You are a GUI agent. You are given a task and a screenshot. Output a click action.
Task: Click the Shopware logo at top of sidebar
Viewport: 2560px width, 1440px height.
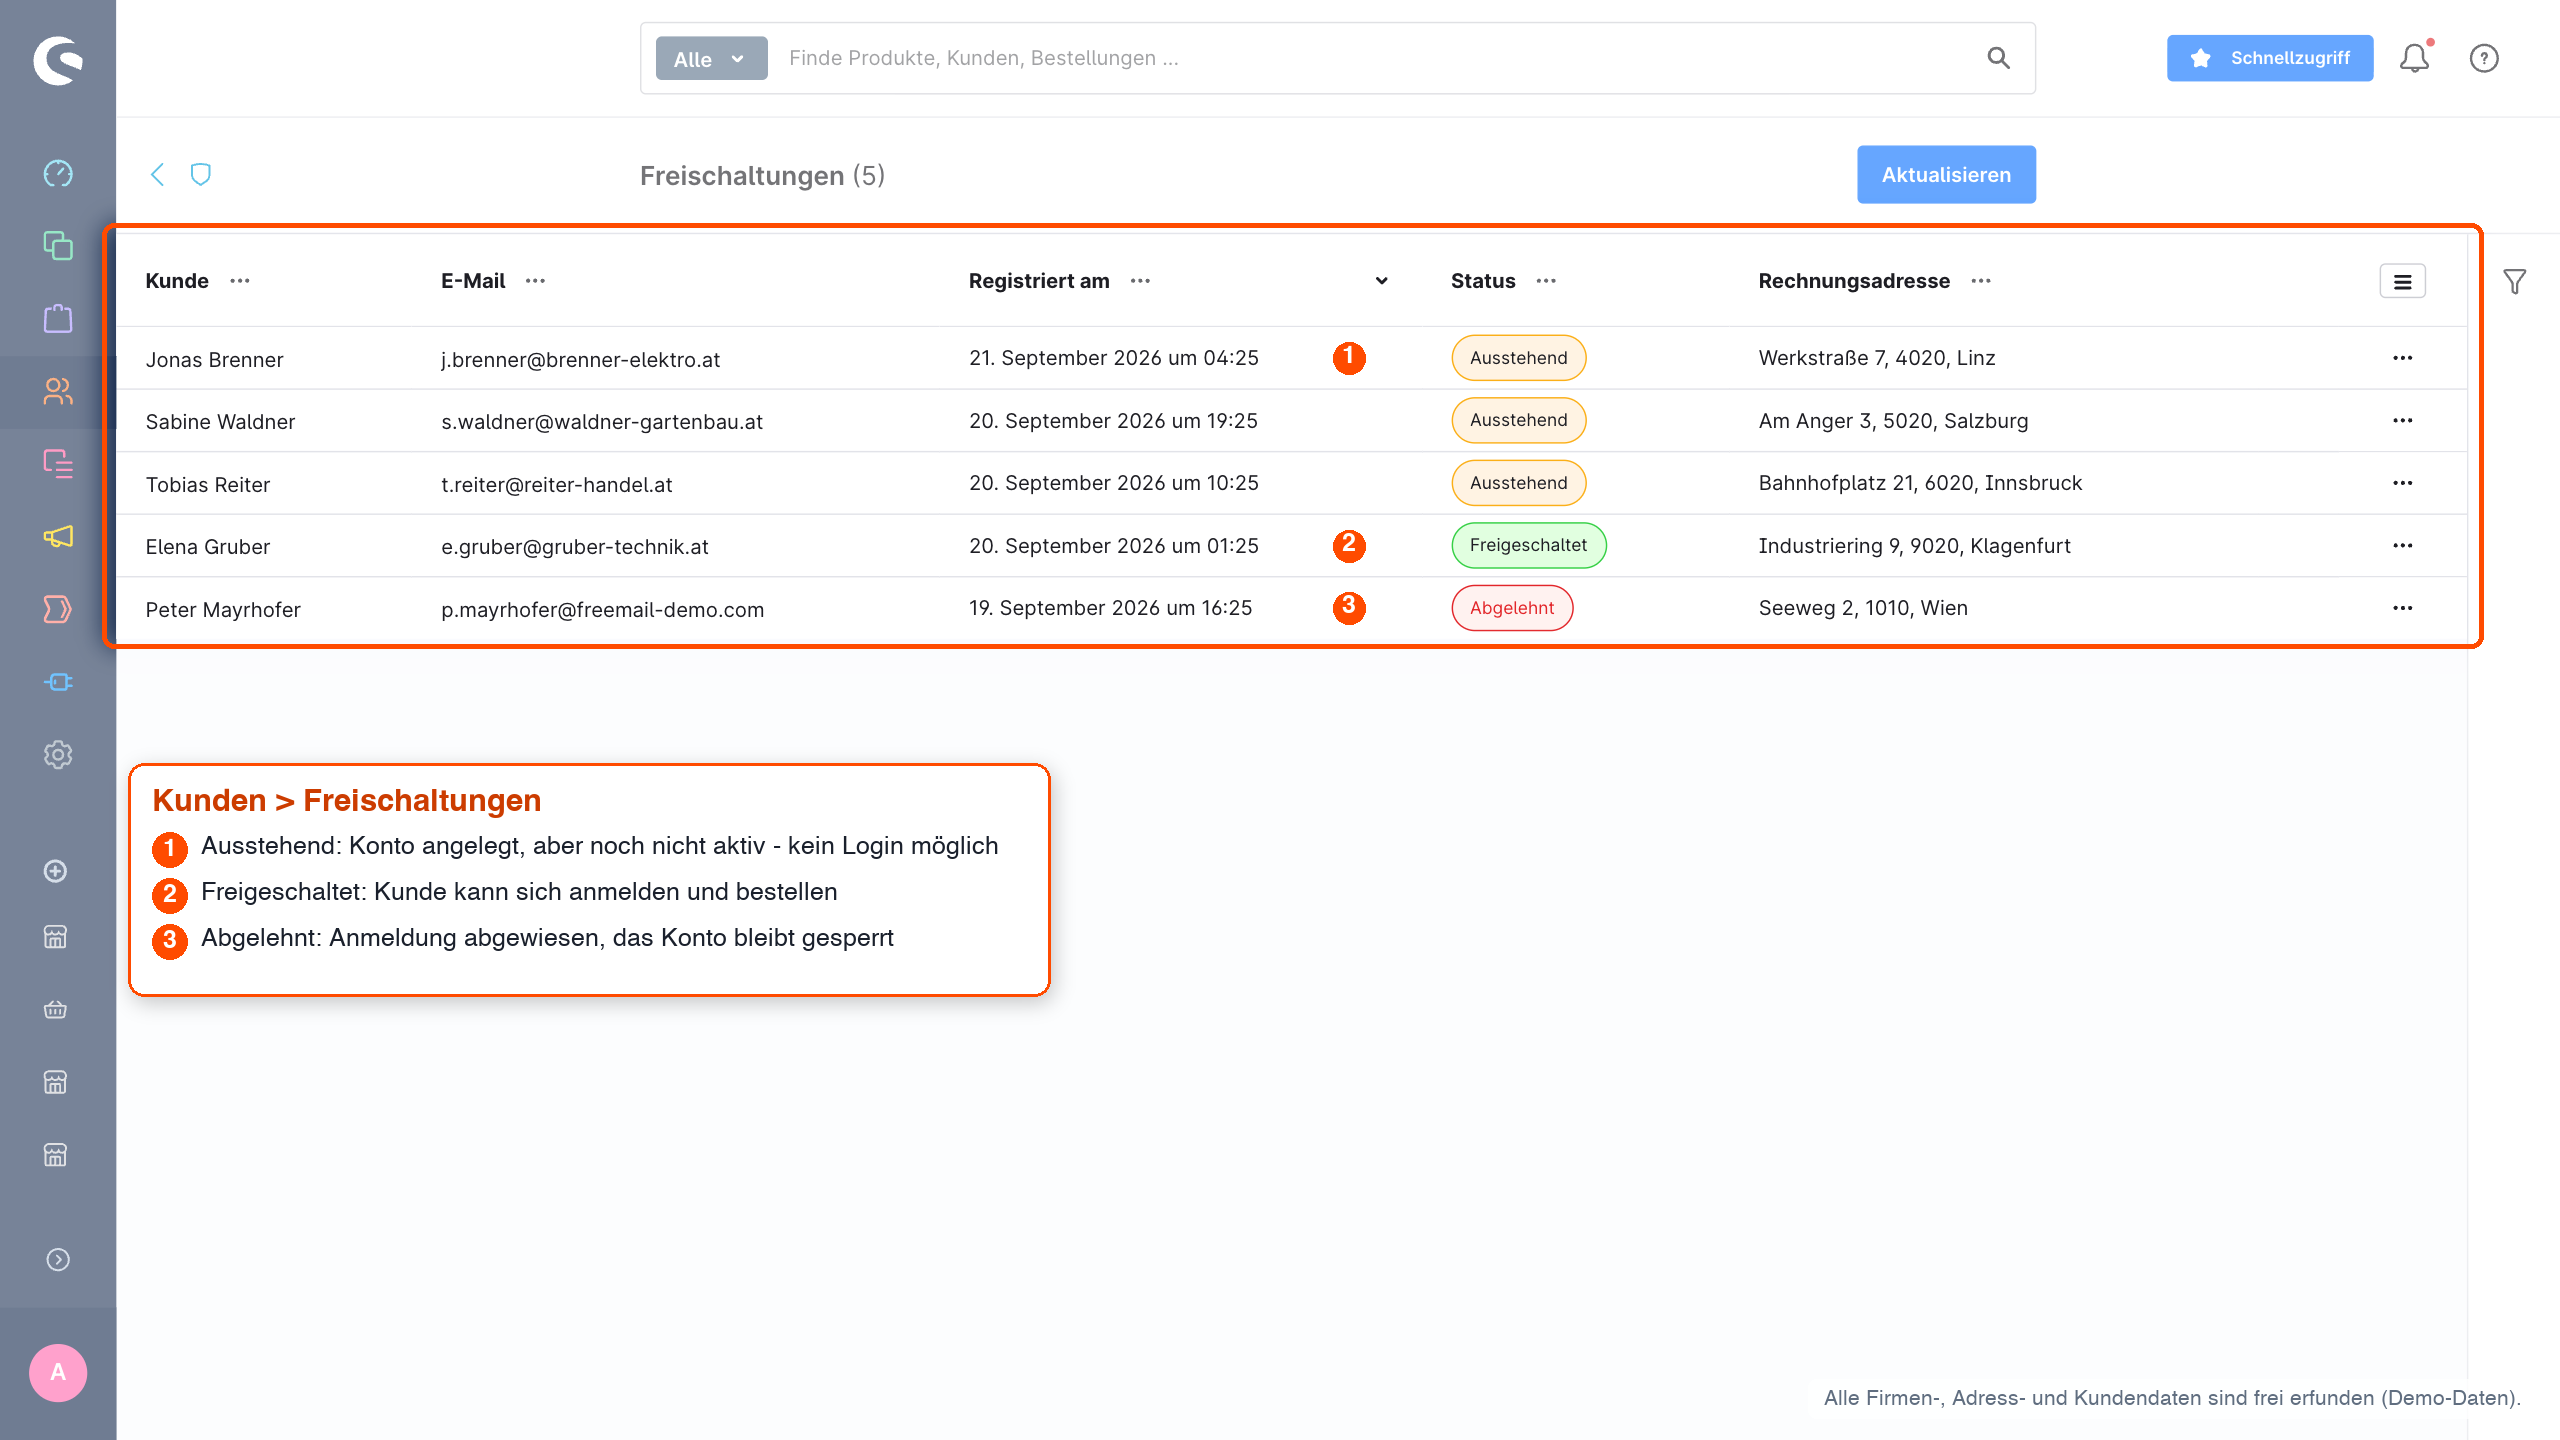58,60
